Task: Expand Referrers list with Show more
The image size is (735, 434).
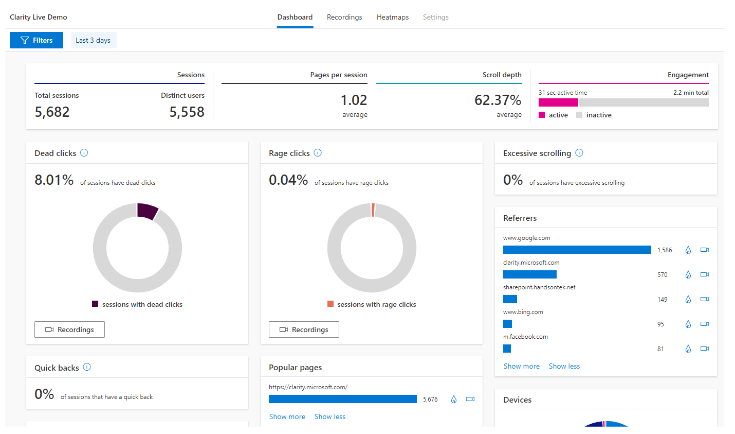Action: pos(521,367)
